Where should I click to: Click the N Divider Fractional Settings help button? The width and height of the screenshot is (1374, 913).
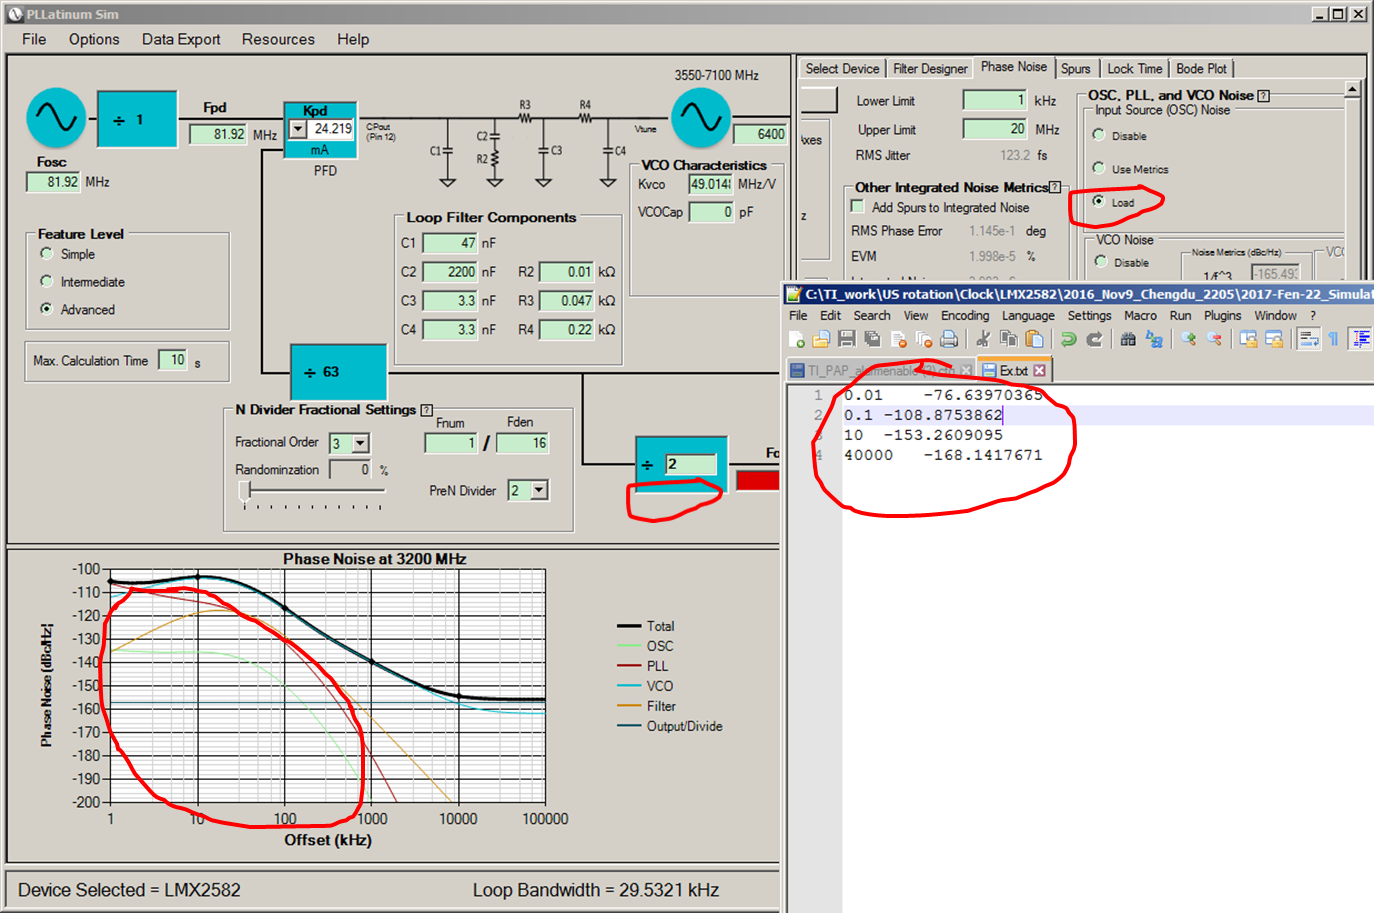tap(428, 408)
